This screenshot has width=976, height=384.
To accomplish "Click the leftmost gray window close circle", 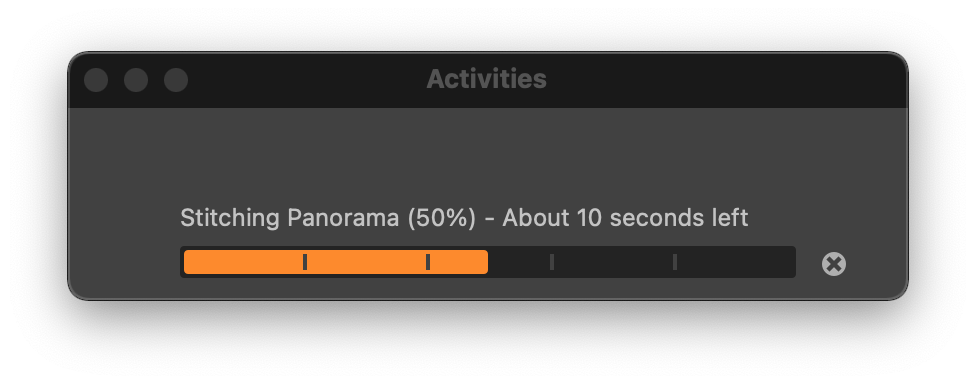I will [96, 80].
